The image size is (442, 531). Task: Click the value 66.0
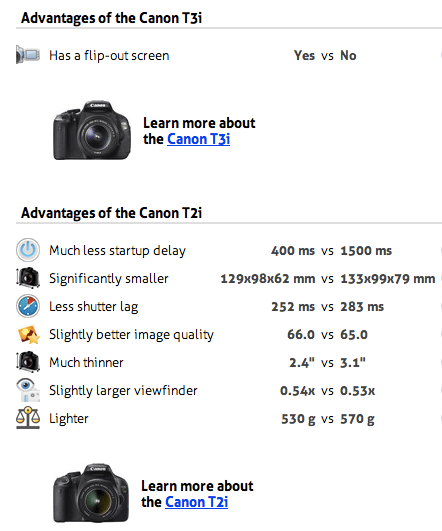pyautogui.click(x=301, y=335)
